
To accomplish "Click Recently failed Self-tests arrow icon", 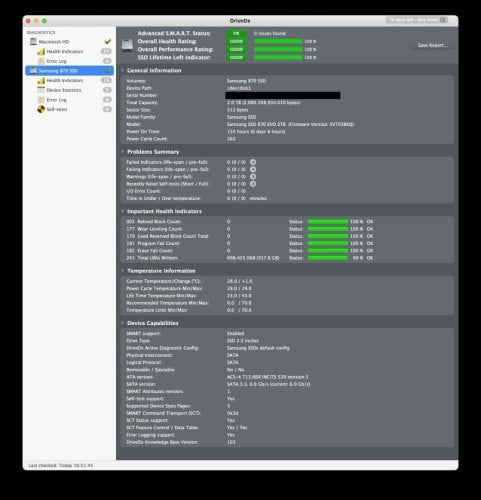I will coord(253,184).
